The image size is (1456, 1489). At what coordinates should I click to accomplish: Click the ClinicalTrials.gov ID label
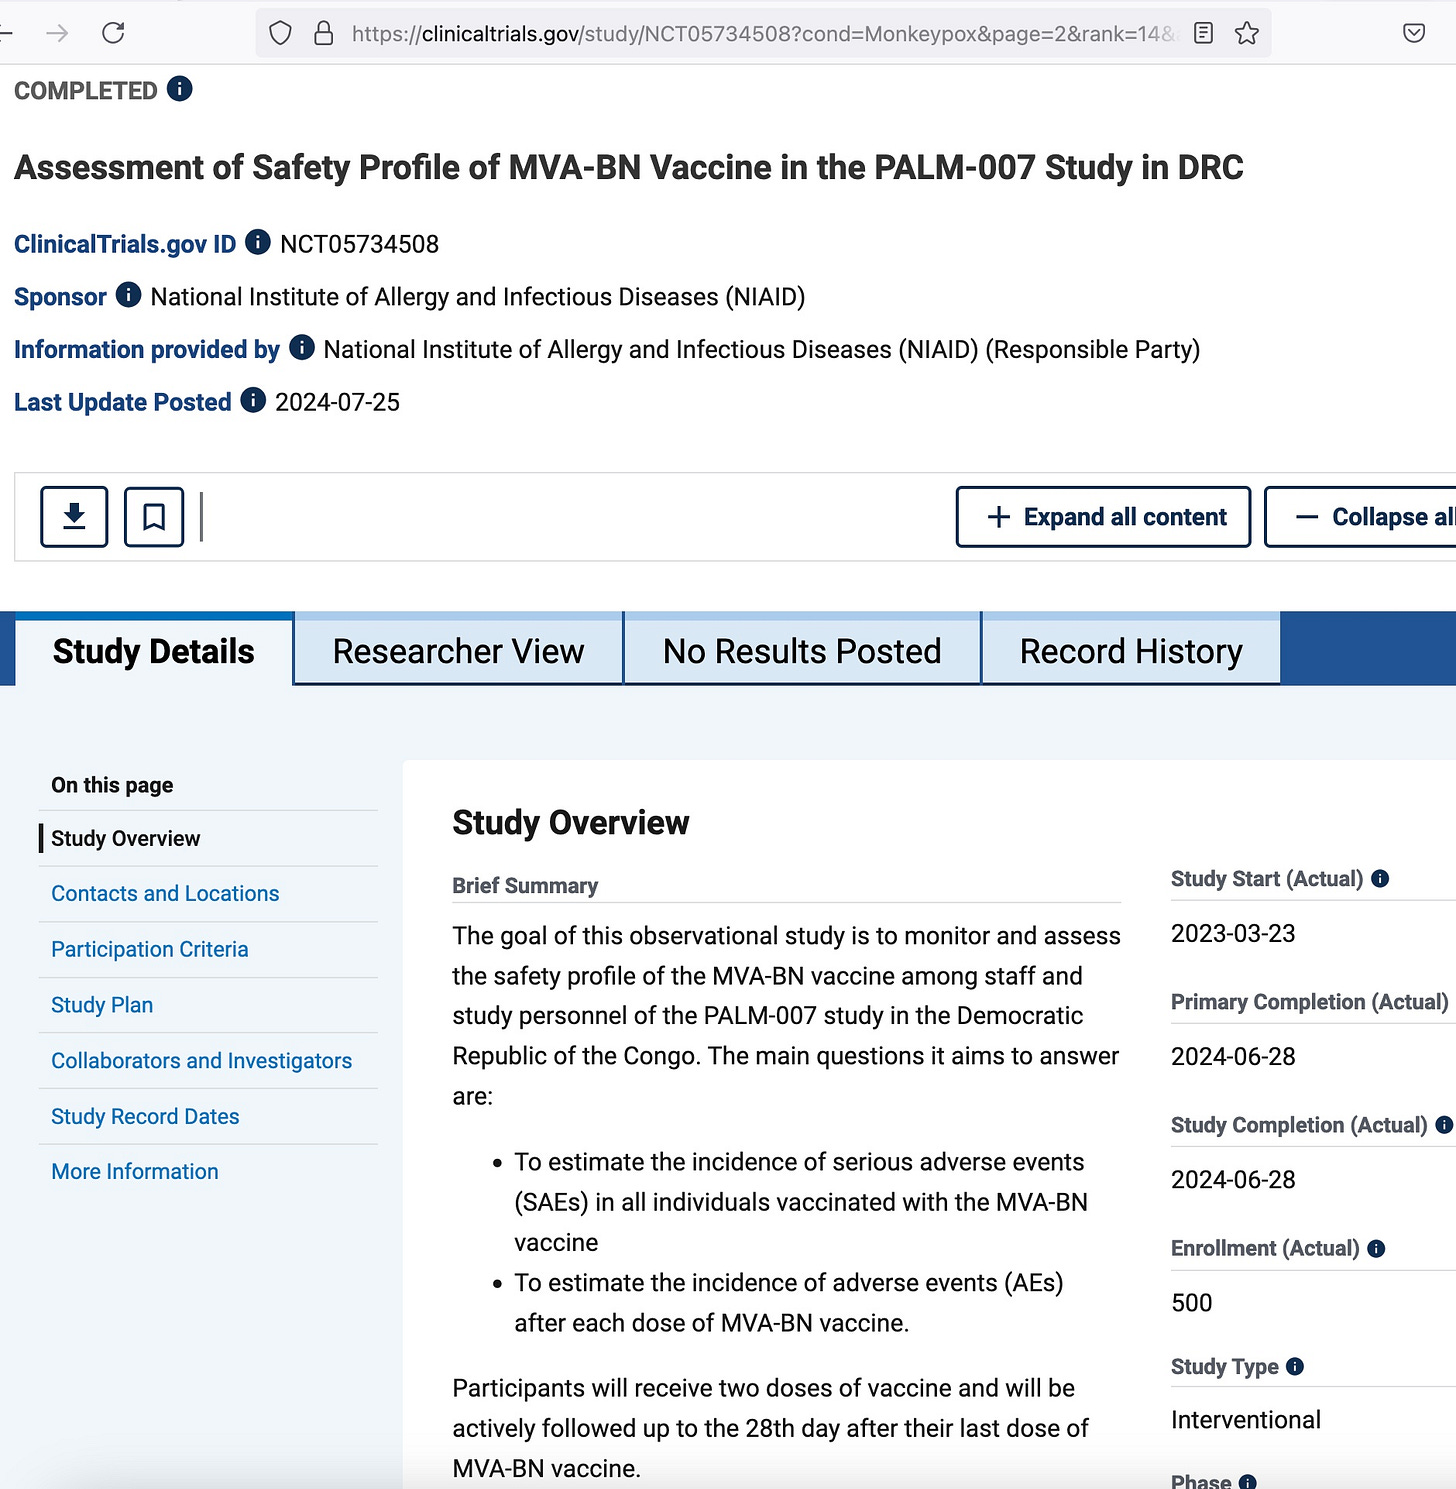coord(125,244)
